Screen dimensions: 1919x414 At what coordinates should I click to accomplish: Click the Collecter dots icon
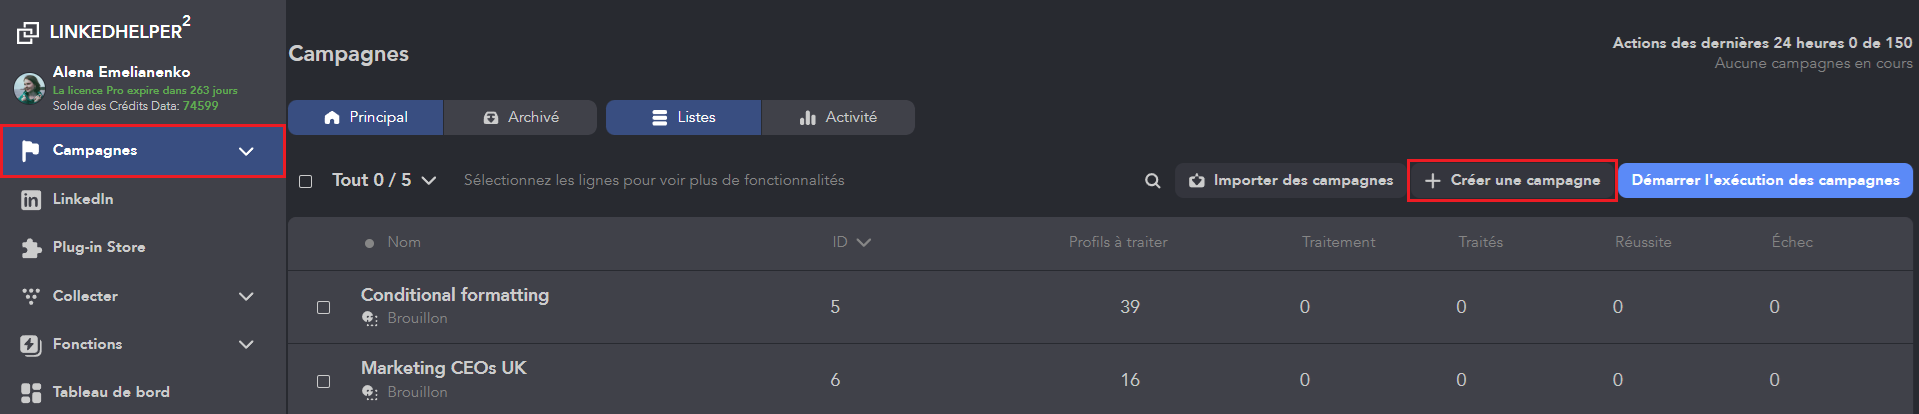(x=31, y=296)
